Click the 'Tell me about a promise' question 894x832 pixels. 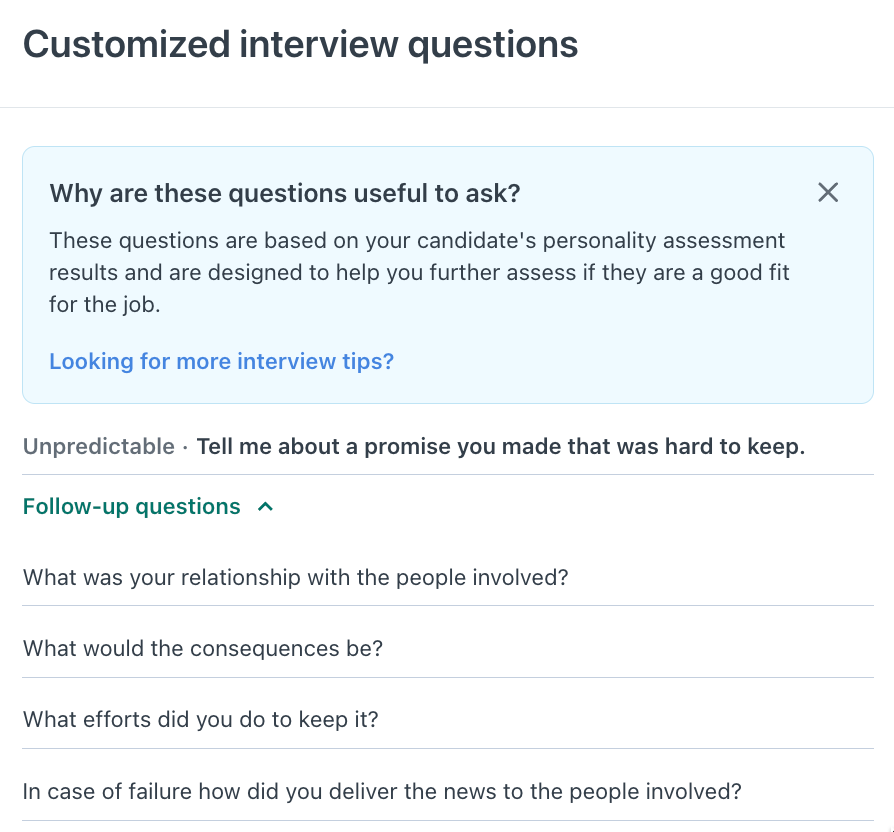click(x=500, y=446)
